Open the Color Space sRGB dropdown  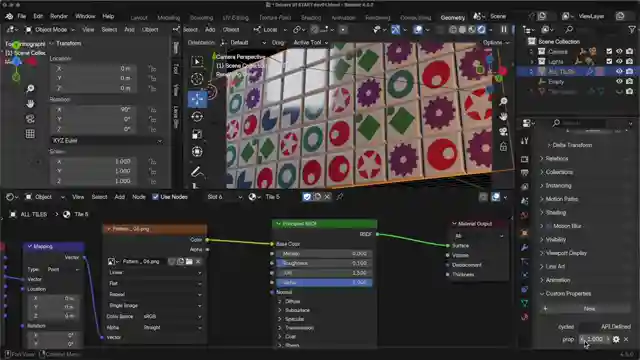pos(172,316)
